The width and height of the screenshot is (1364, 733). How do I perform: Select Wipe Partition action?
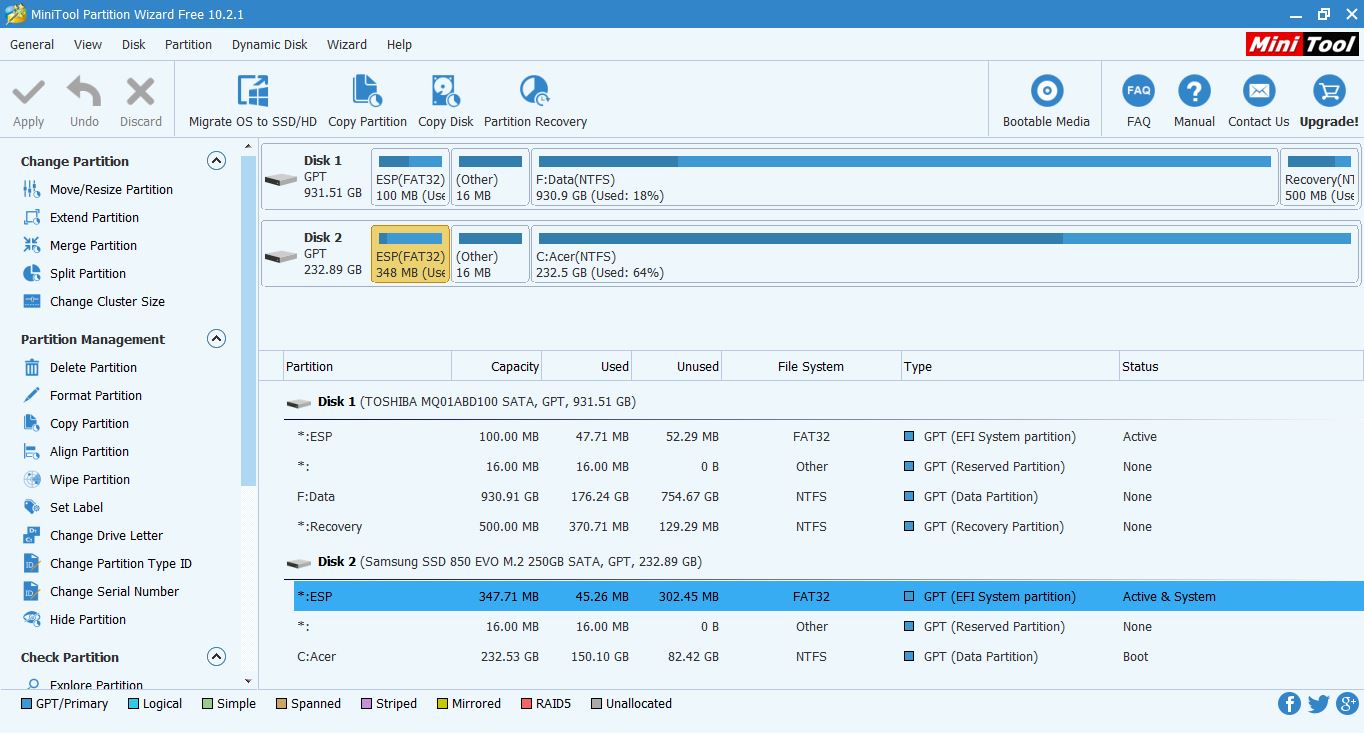(x=89, y=479)
